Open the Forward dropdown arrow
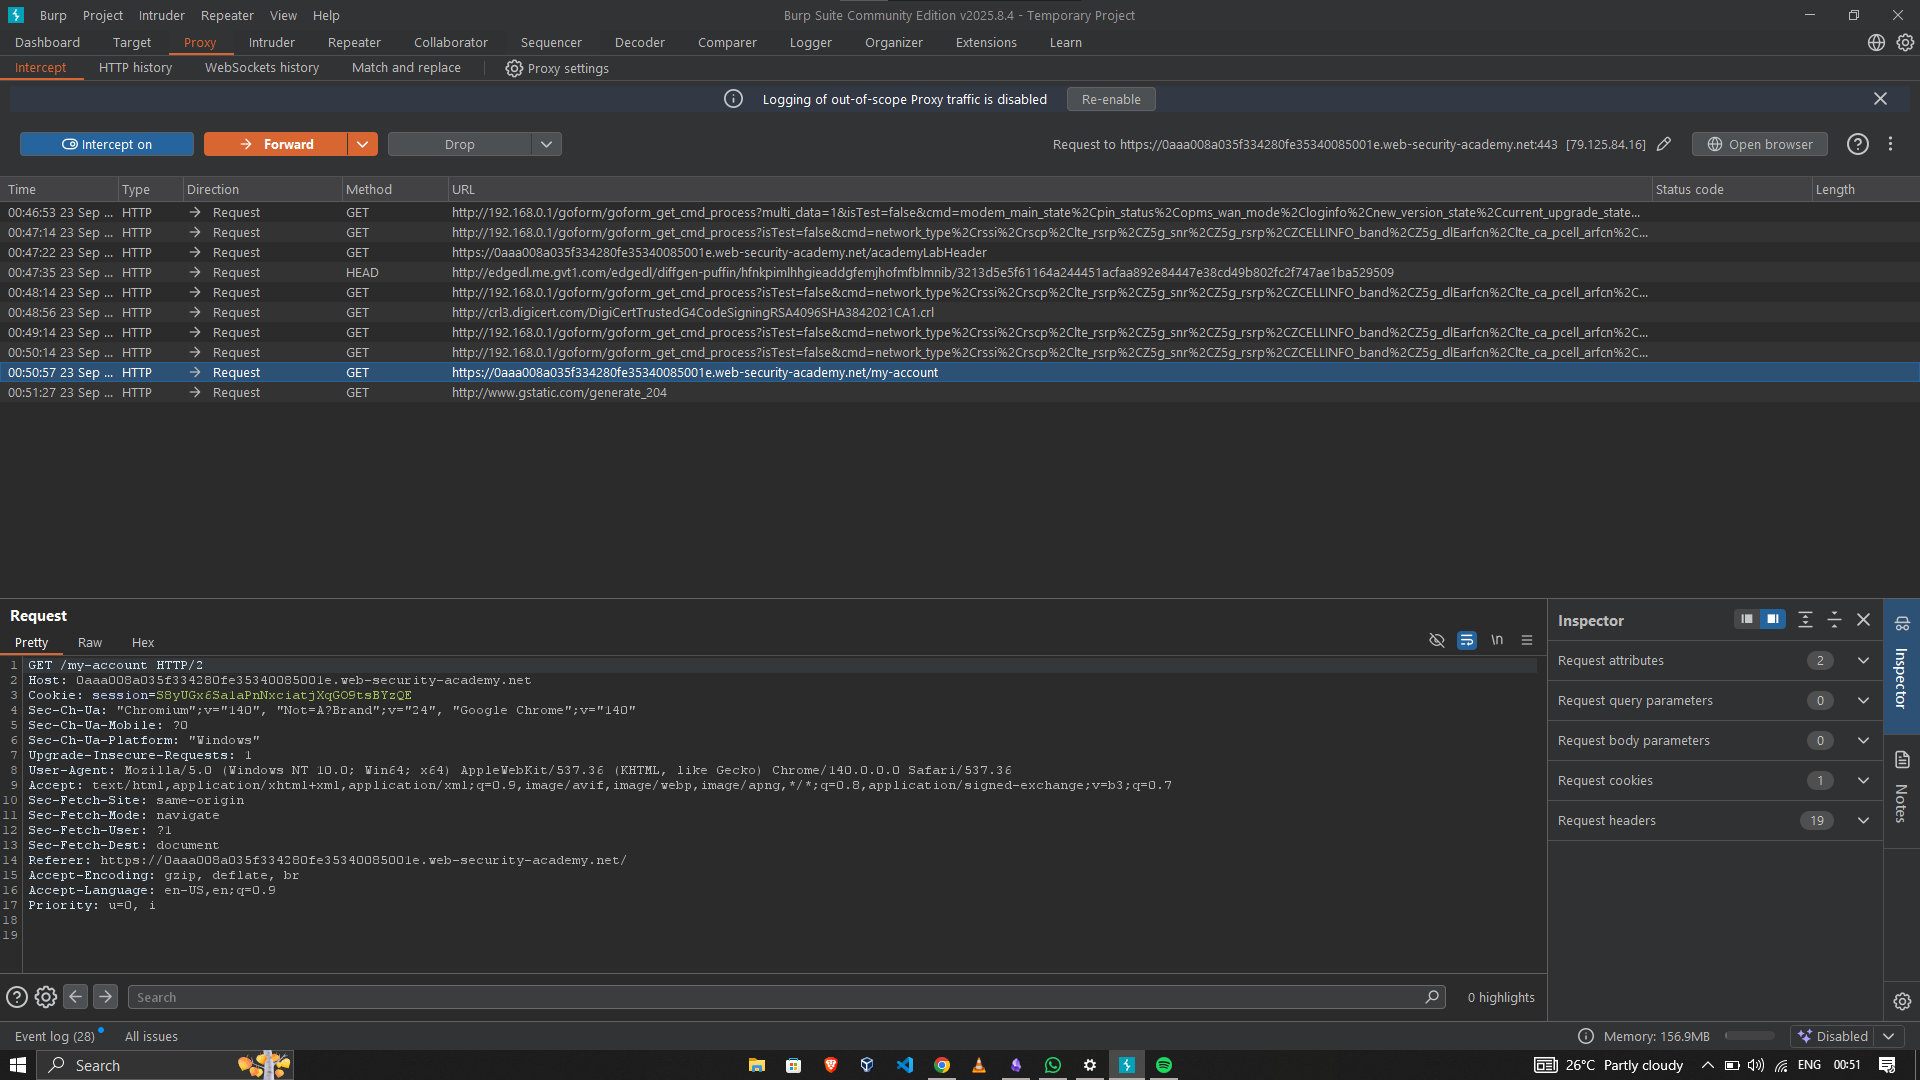 (363, 144)
